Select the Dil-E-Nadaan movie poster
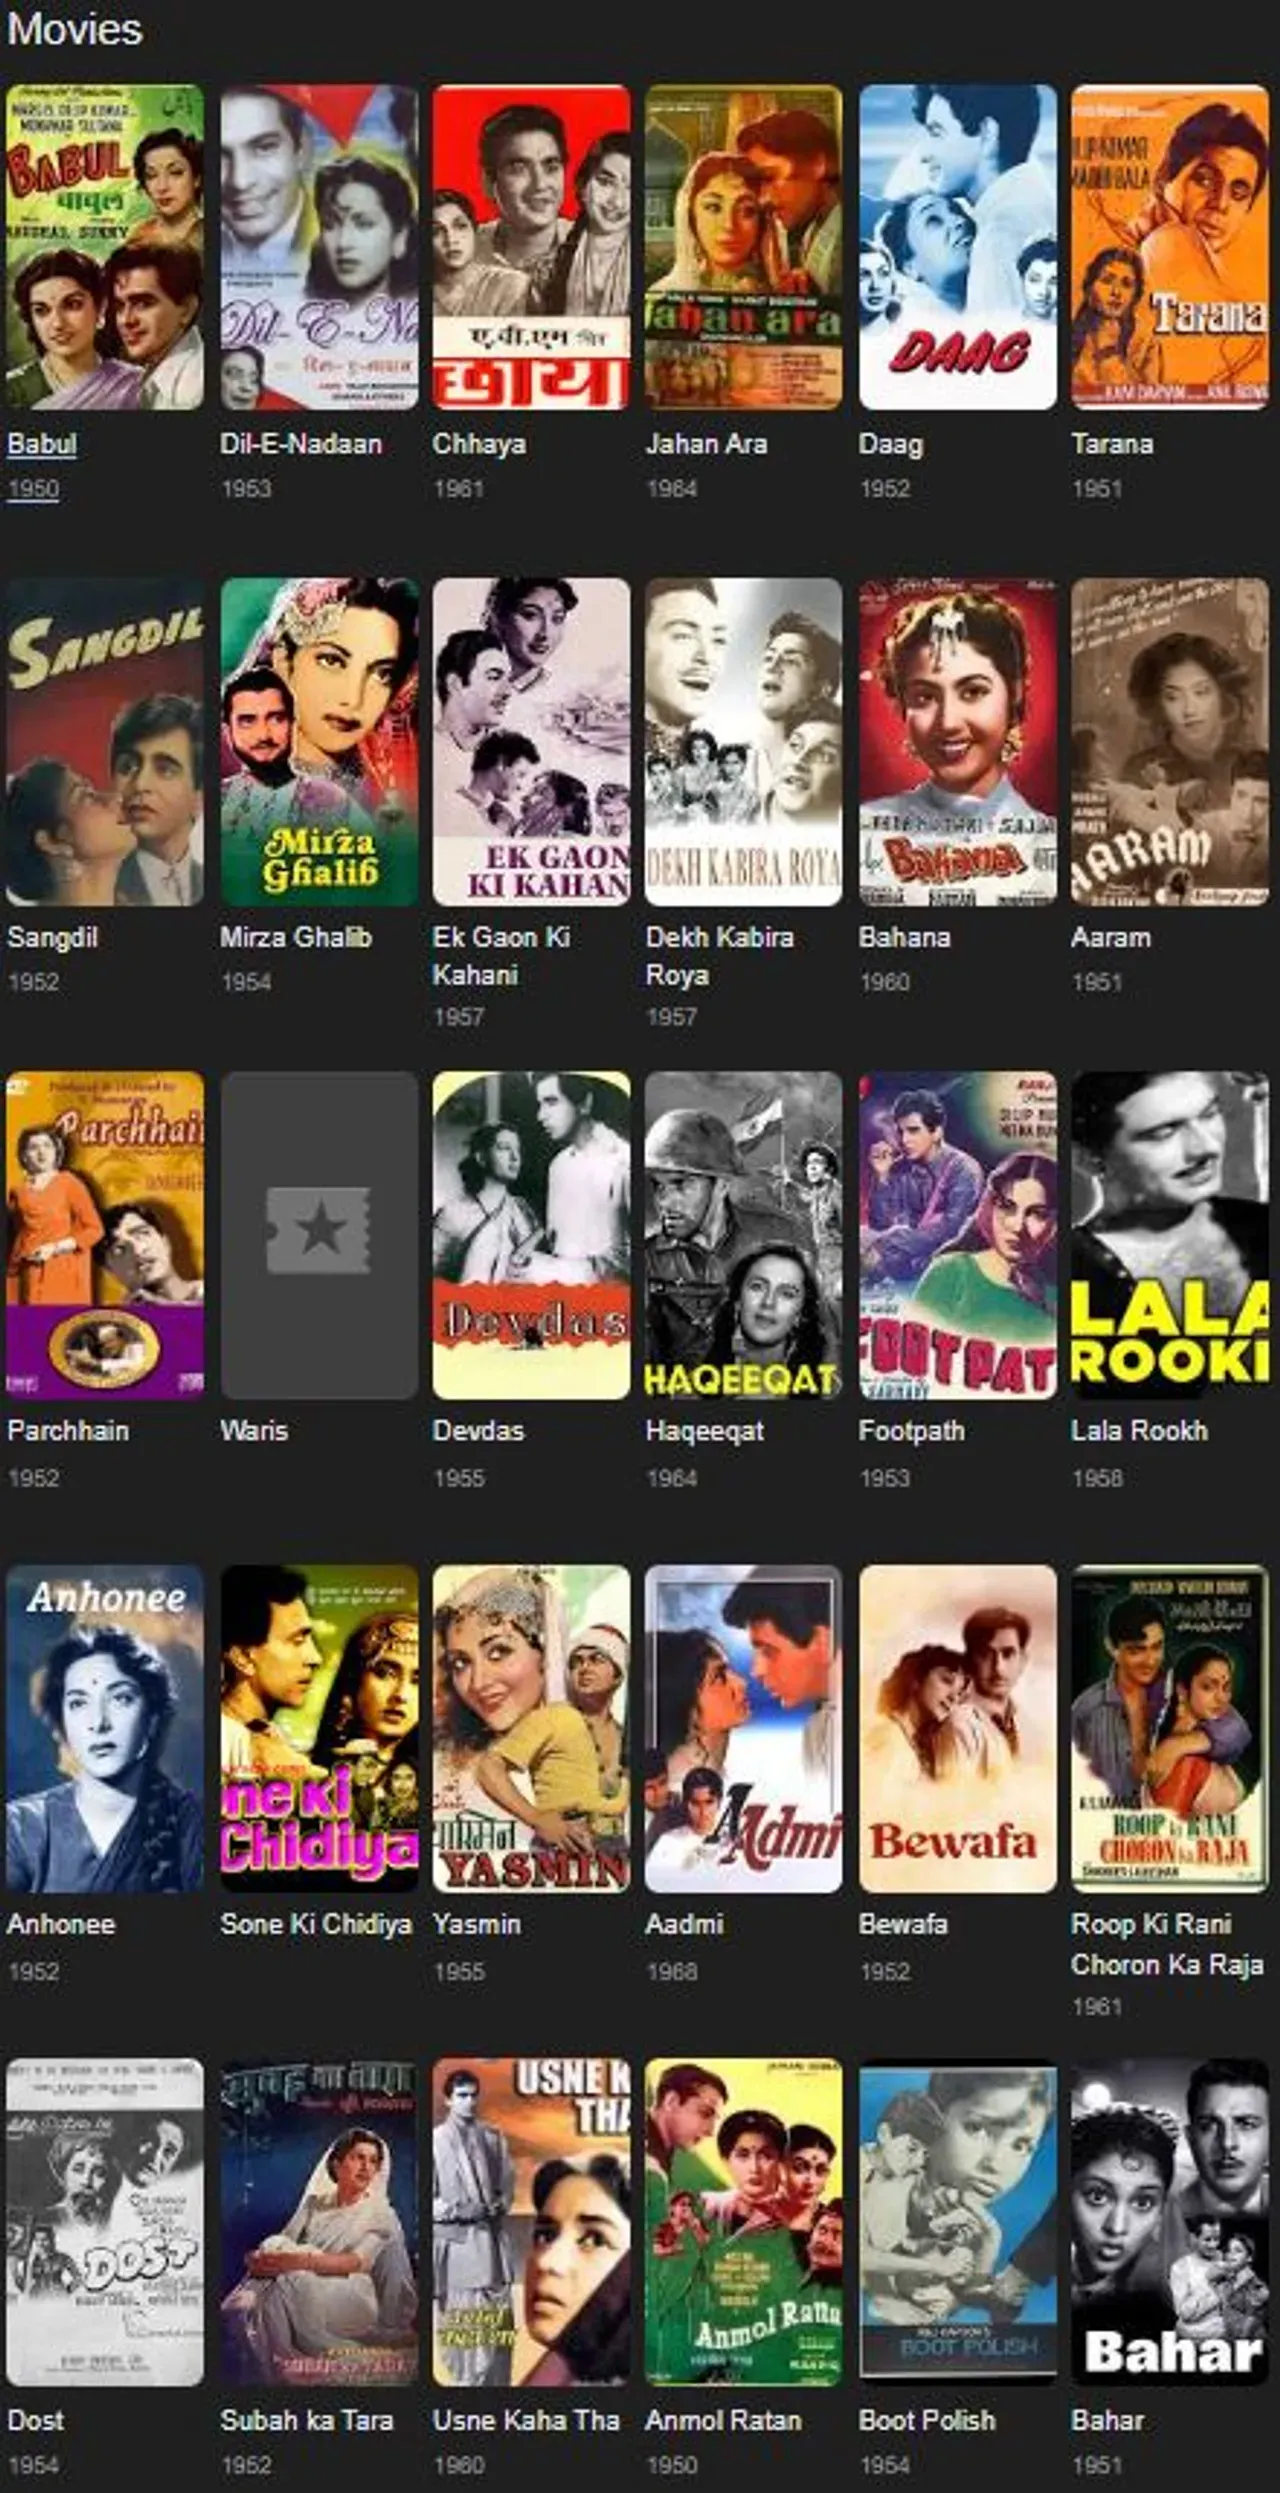This screenshot has width=1280, height=2493. tap(319, 247)
